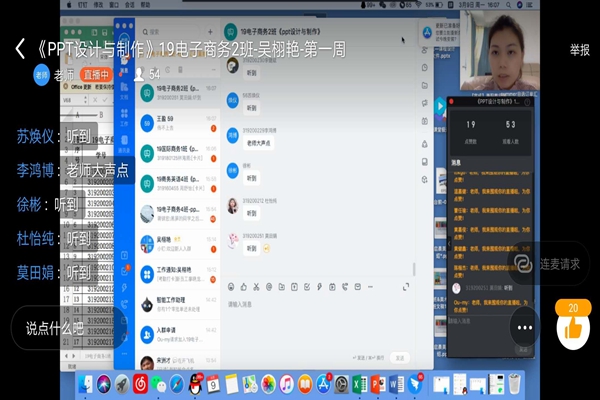Click the Finder icon in the Dock
Screen dimensions: 600x400
(84, 383)
